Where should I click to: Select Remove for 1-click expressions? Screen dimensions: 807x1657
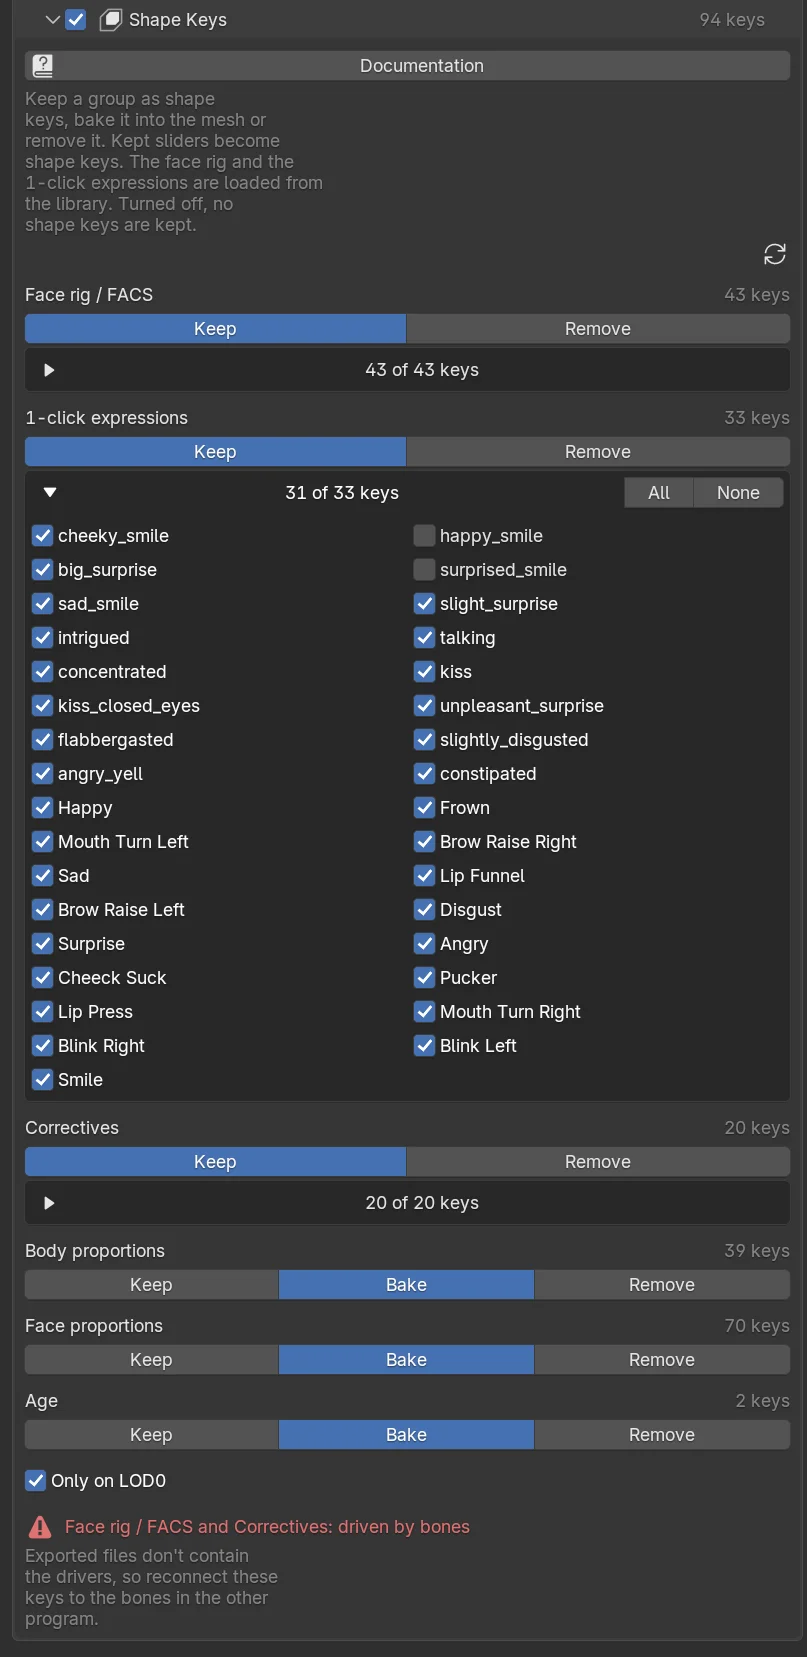598,452
